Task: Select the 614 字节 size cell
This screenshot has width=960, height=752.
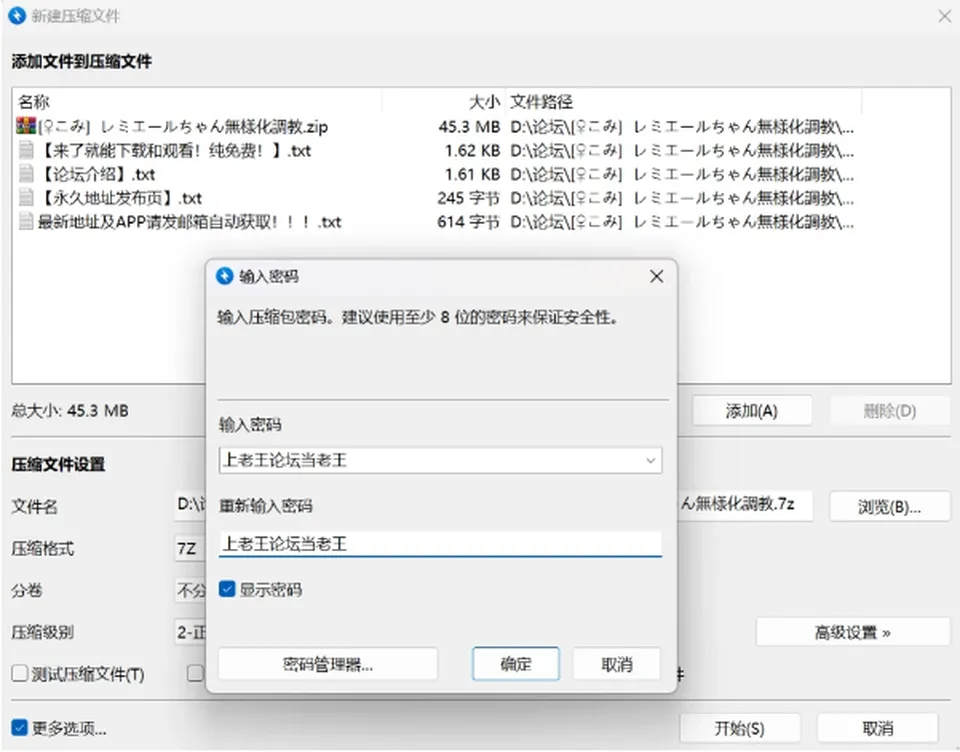Action: 468,222
